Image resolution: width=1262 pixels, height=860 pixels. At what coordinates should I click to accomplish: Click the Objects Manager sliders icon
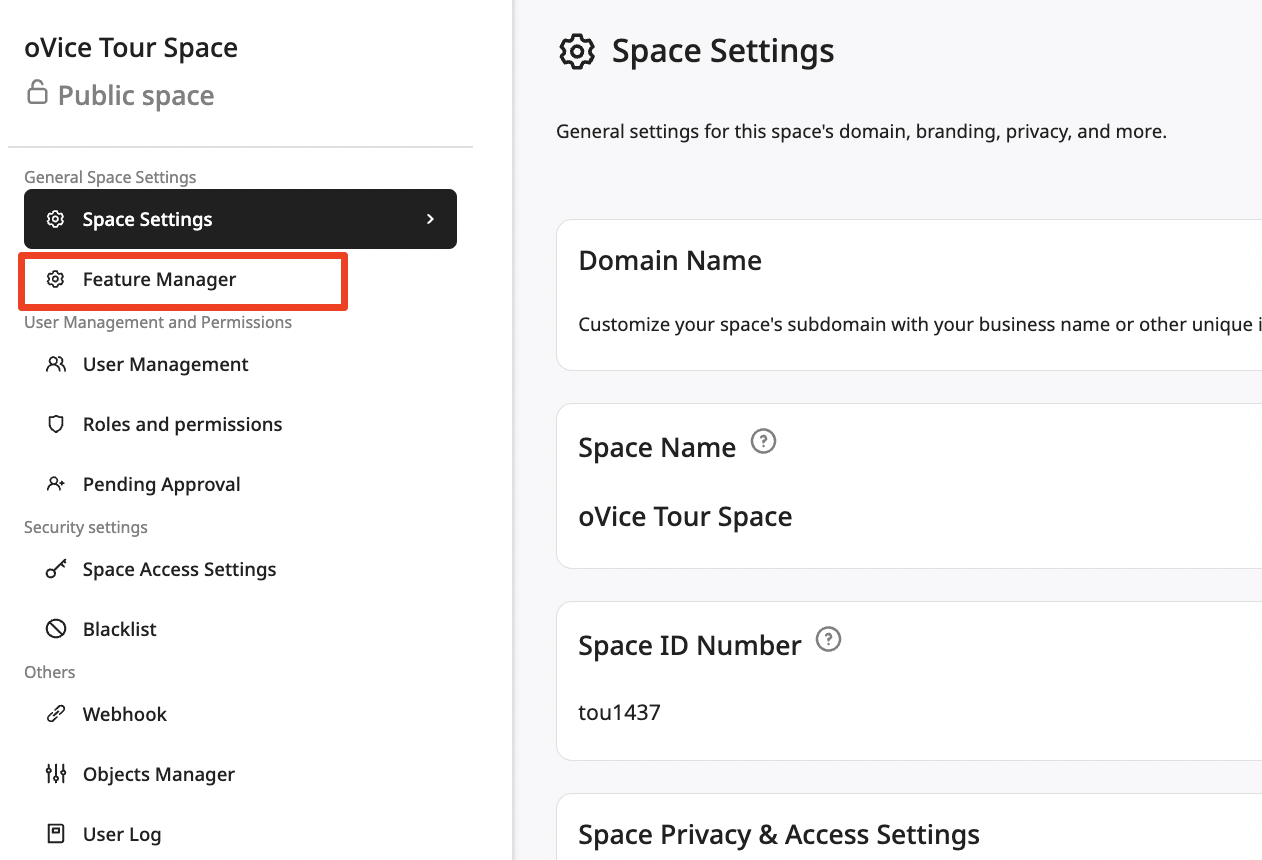pyautogui.click(x=56, y=774)
